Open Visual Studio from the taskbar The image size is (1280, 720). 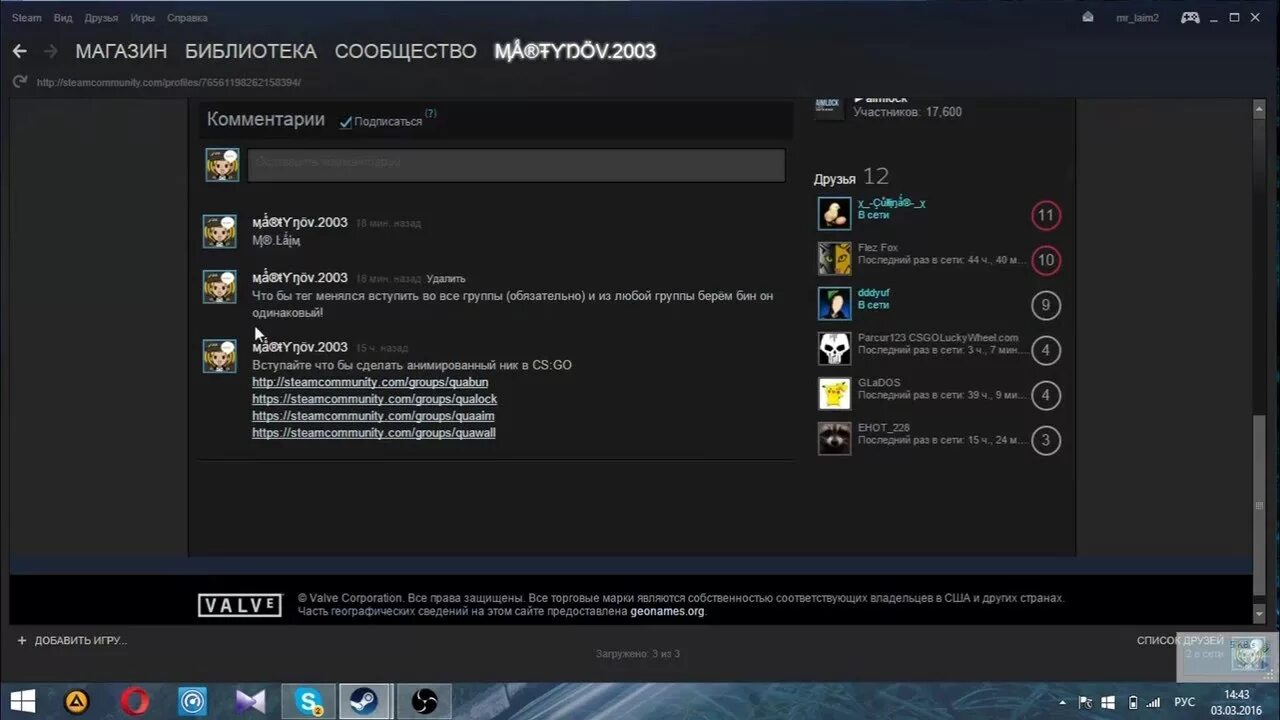pyautogui.click(x=251, y=701)
